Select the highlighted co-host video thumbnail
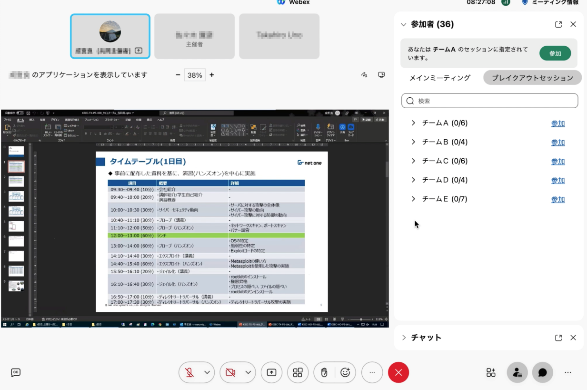Viewport: 587px width, 390px height. (110, 36)
